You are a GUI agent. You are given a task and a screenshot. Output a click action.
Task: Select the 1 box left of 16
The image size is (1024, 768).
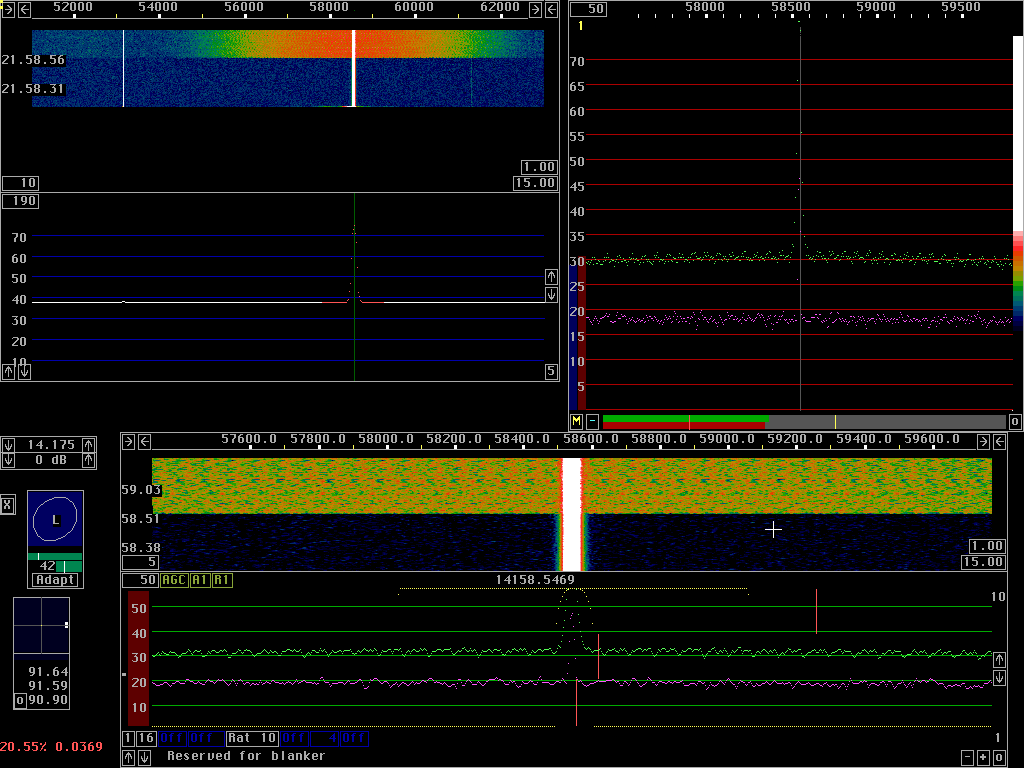(129, 739)
